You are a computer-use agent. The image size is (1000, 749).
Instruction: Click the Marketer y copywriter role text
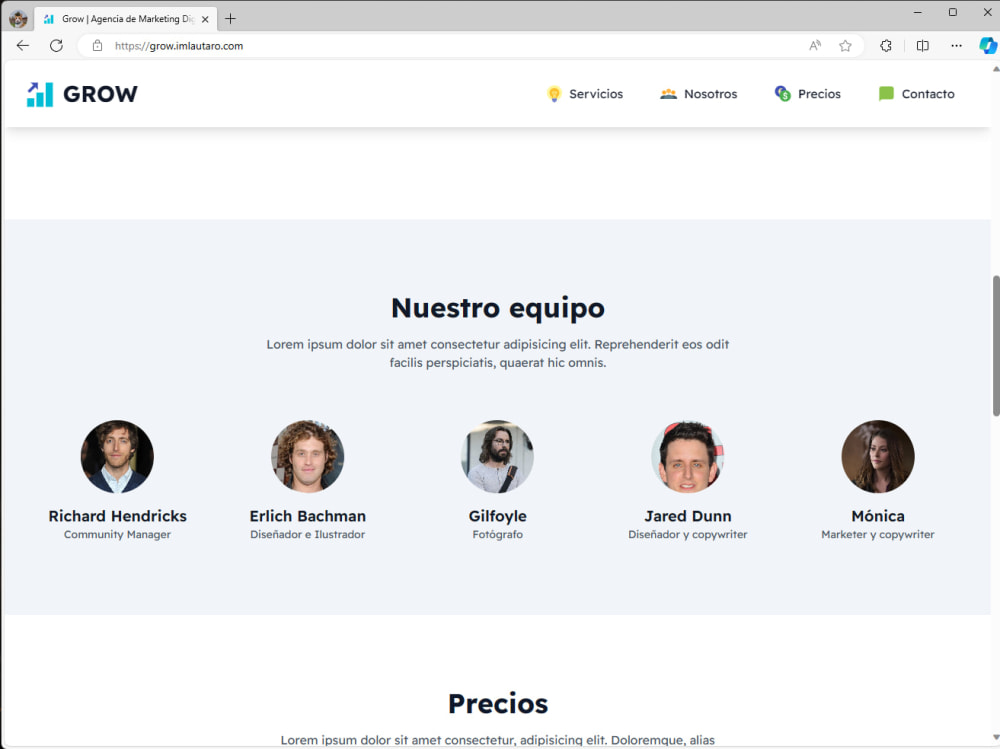[878, 535]
